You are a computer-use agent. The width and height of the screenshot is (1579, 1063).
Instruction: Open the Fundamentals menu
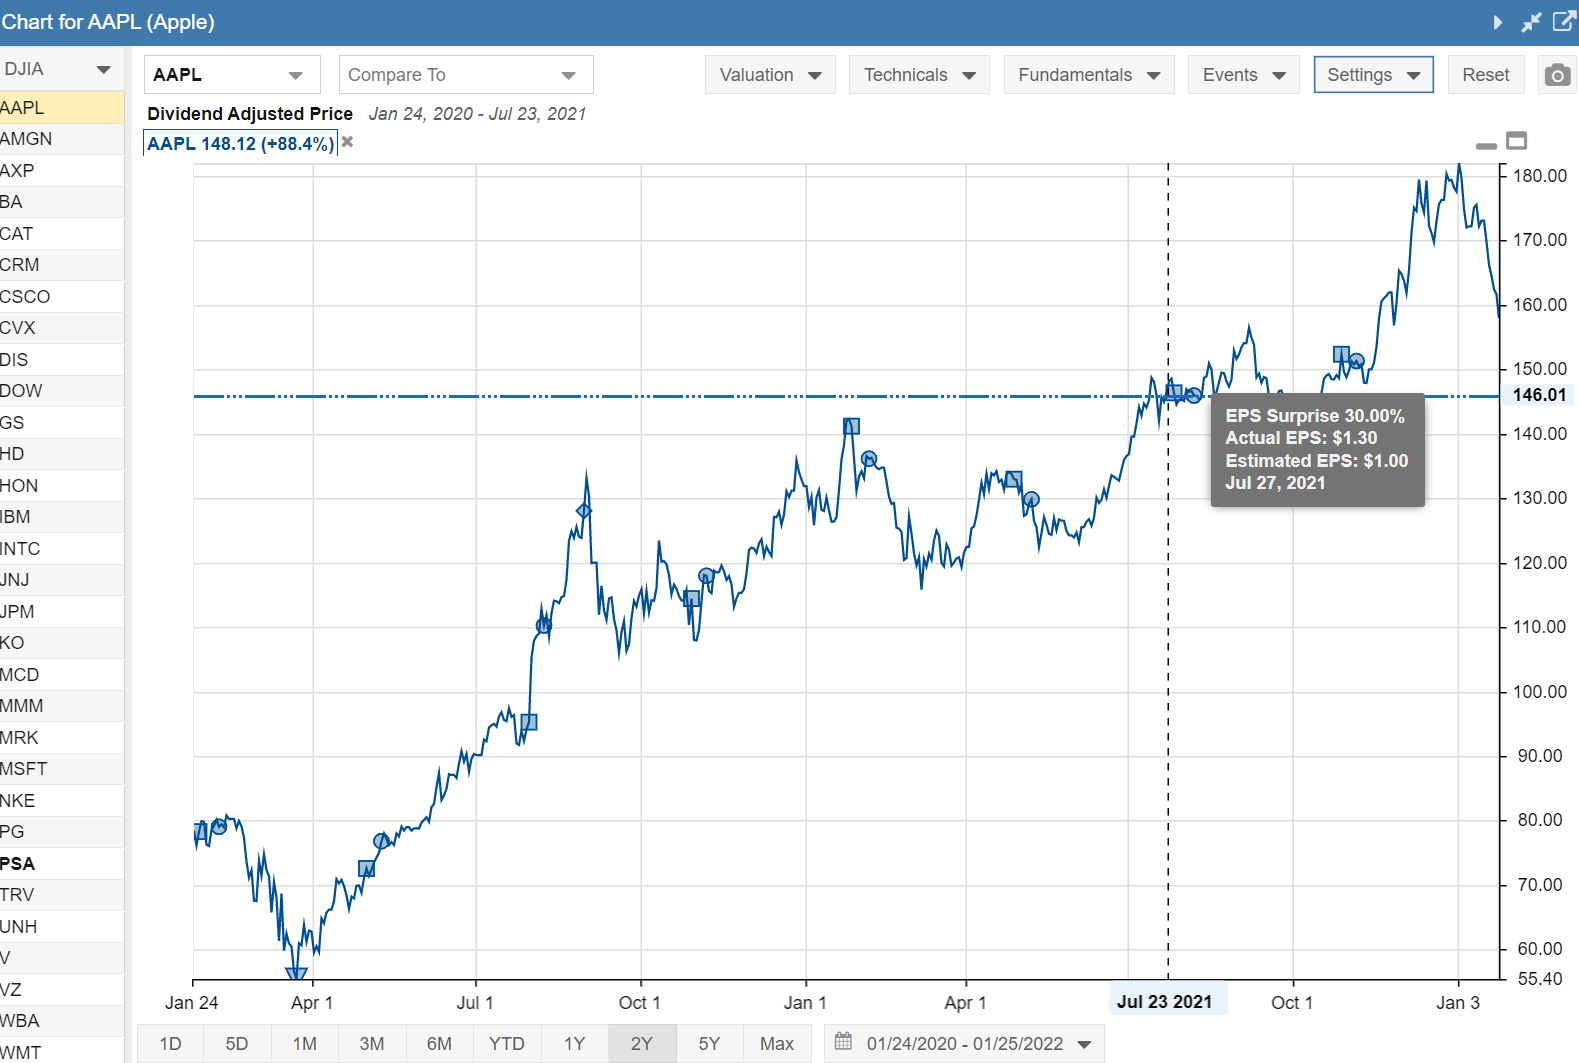click(1088, 75)
